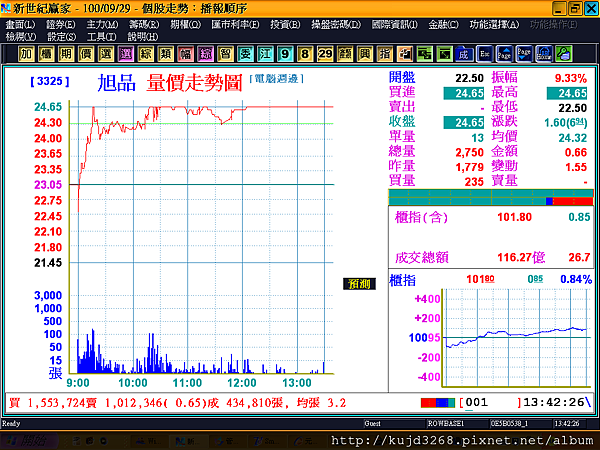Click the orange window-layout toolbar icon
The width and height of the screenshot is (600, 450).
(x=404, y=54)
